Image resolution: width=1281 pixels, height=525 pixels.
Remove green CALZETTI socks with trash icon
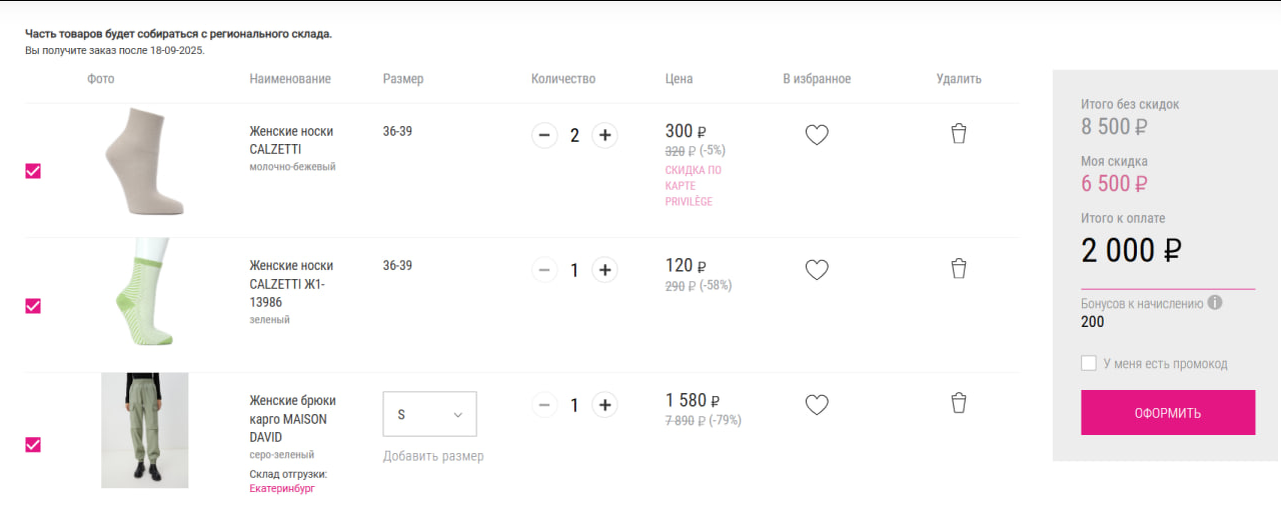coord(958,269)
